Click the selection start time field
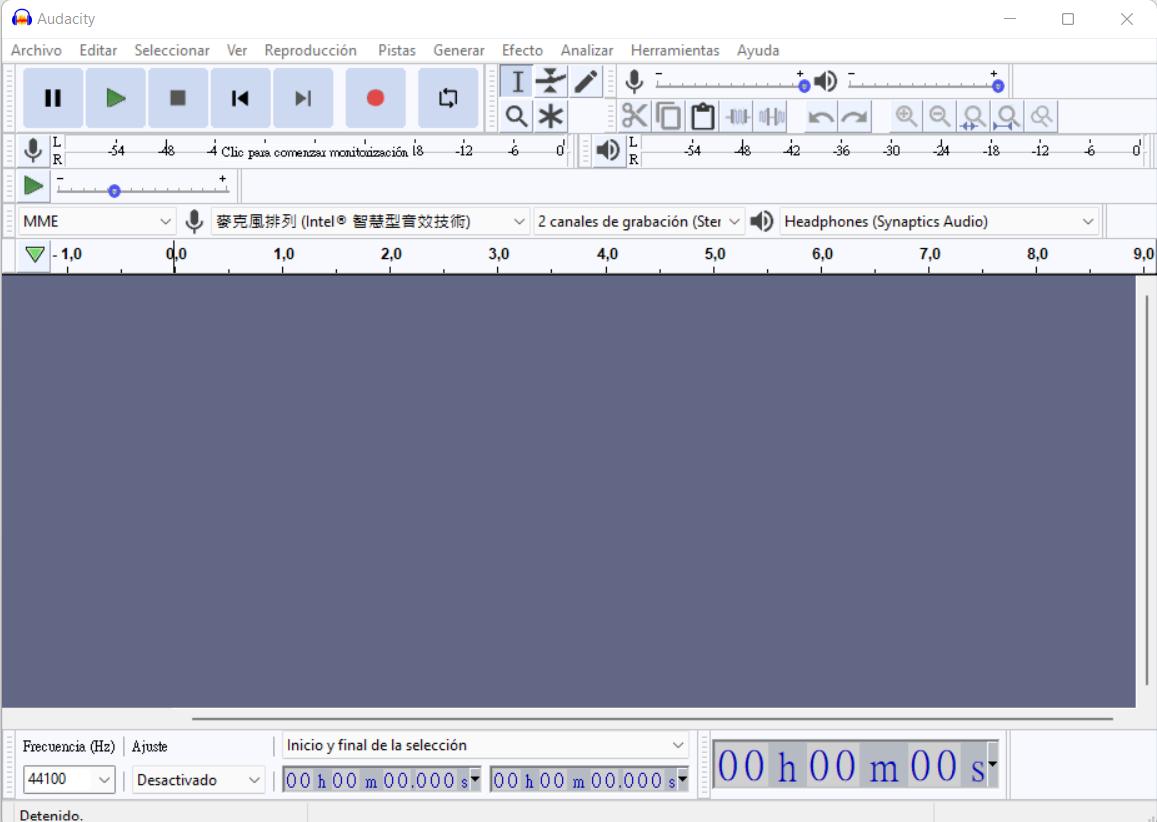Screen dimensions: 1157x822 coord(376,780)
